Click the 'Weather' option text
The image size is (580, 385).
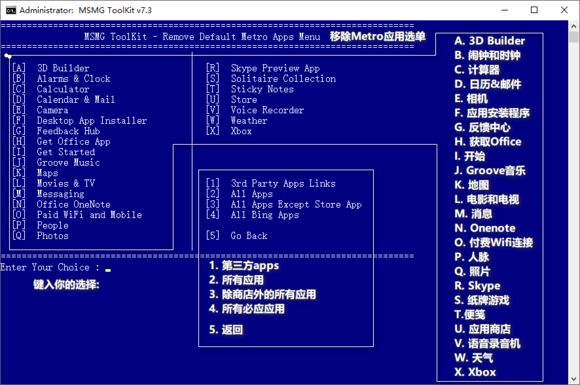pos(249,121)
